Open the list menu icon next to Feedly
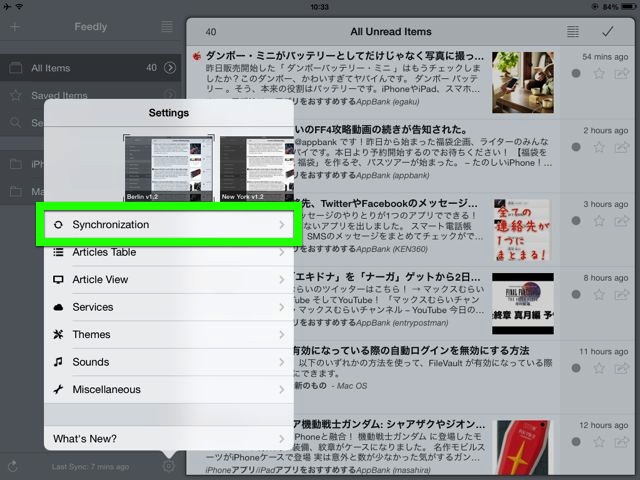Image resolution: width=640 pixels, height=480 pixels. [x=167, y=27]
